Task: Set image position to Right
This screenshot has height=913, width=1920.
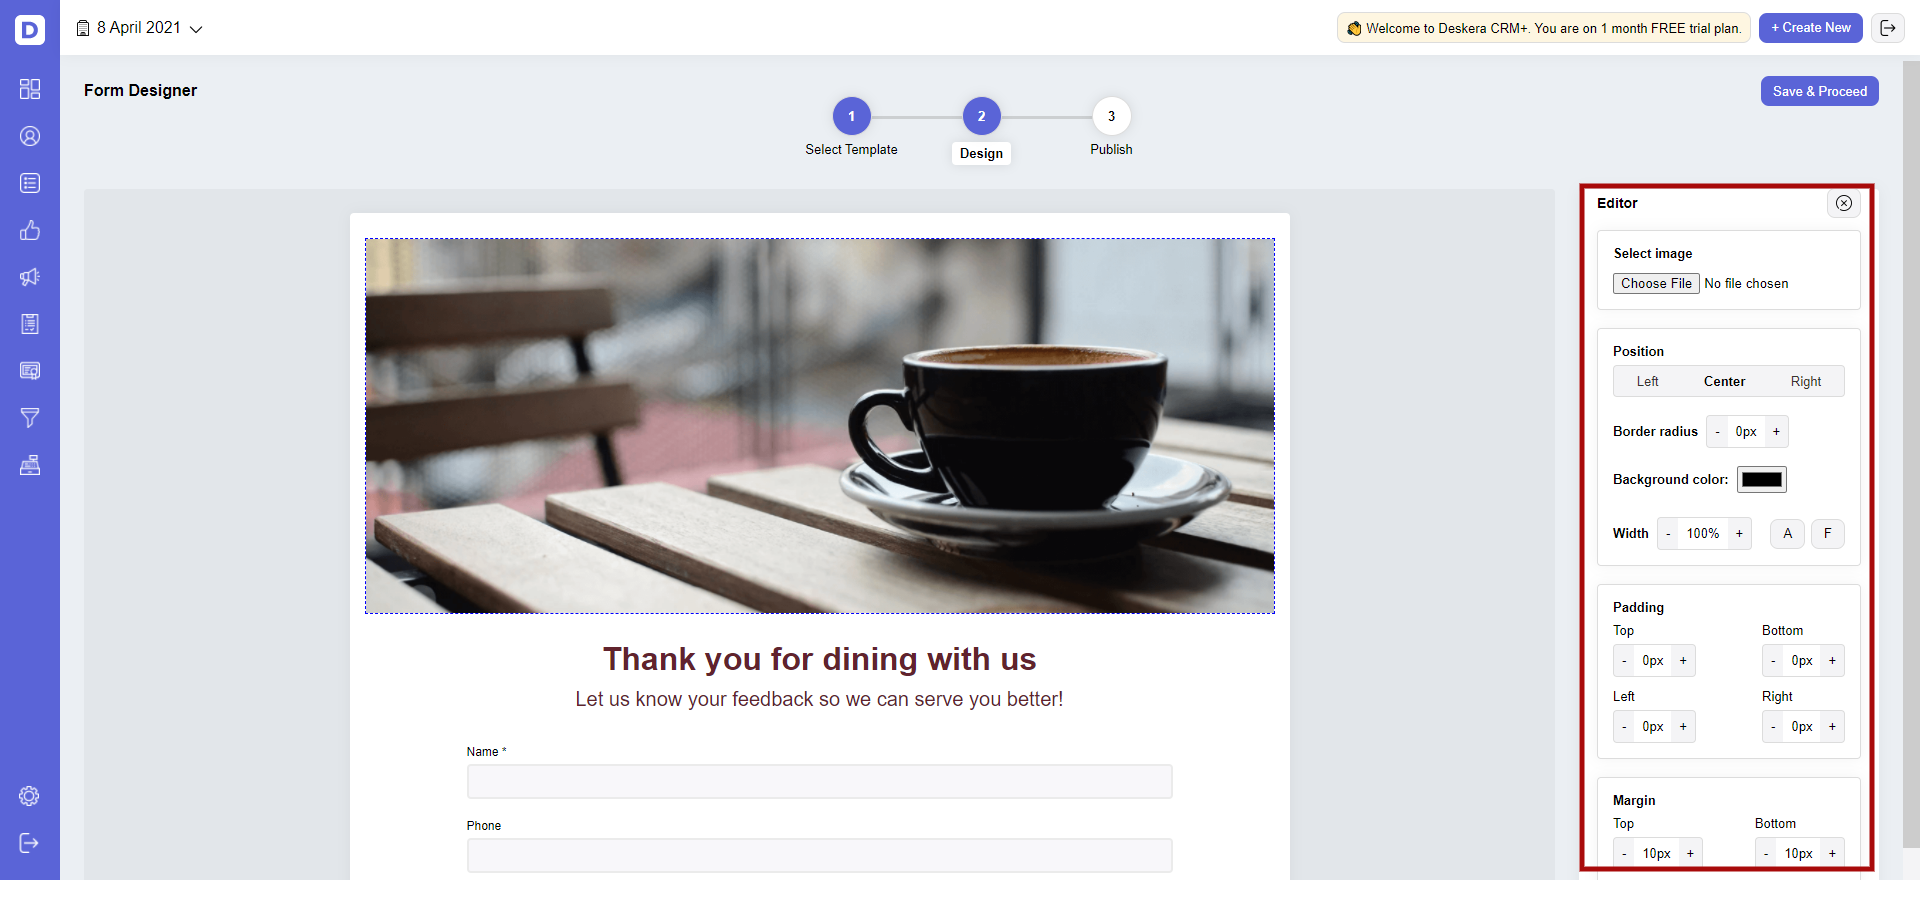Action: click(1806, 382)
